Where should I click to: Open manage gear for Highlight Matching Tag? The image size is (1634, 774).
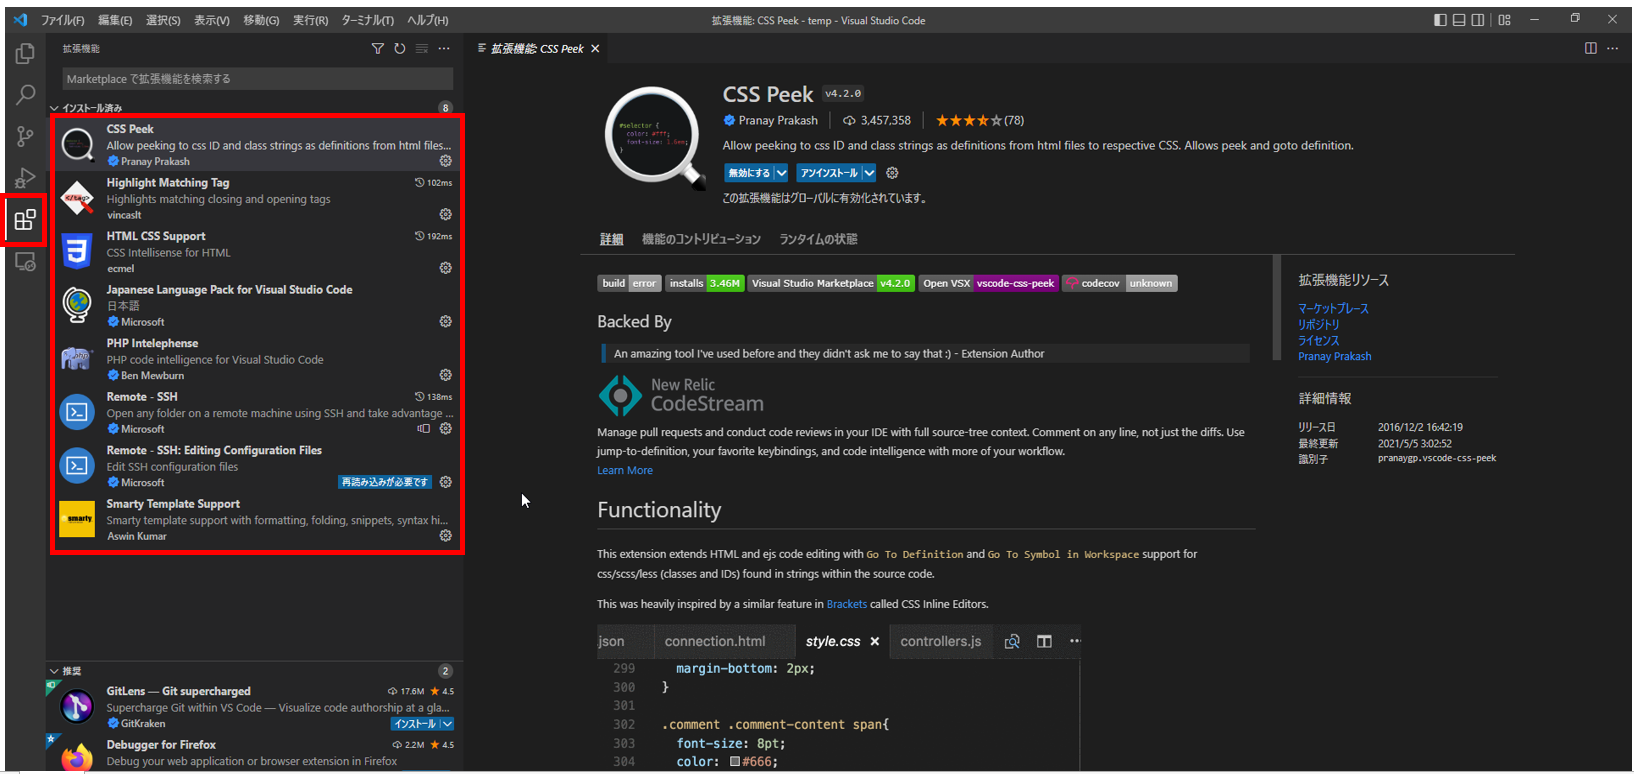446,214
